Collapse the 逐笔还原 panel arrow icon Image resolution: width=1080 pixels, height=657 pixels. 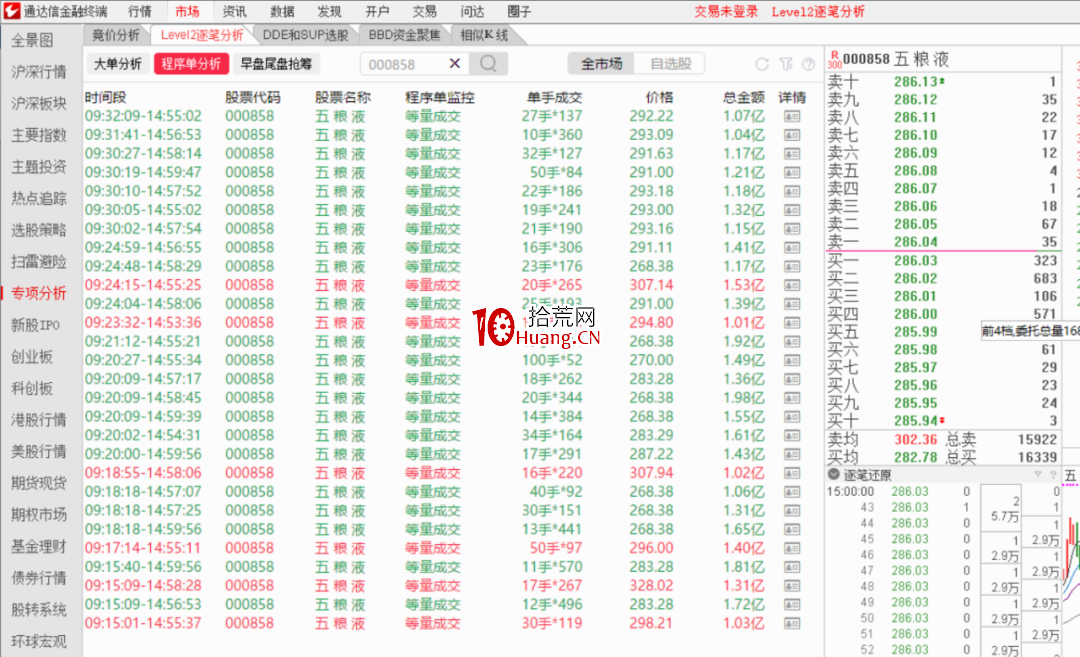pyautogui.click(x=833, y=474)
